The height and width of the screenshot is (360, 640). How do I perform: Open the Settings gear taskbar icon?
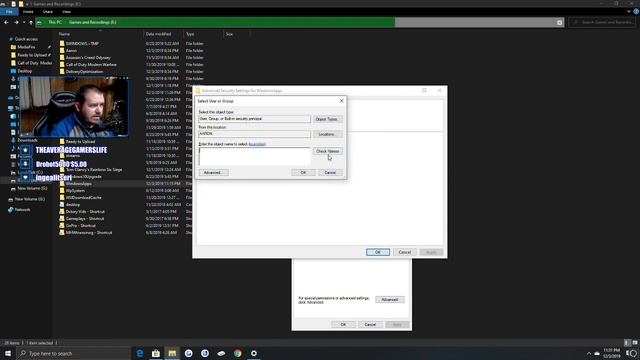254,353
